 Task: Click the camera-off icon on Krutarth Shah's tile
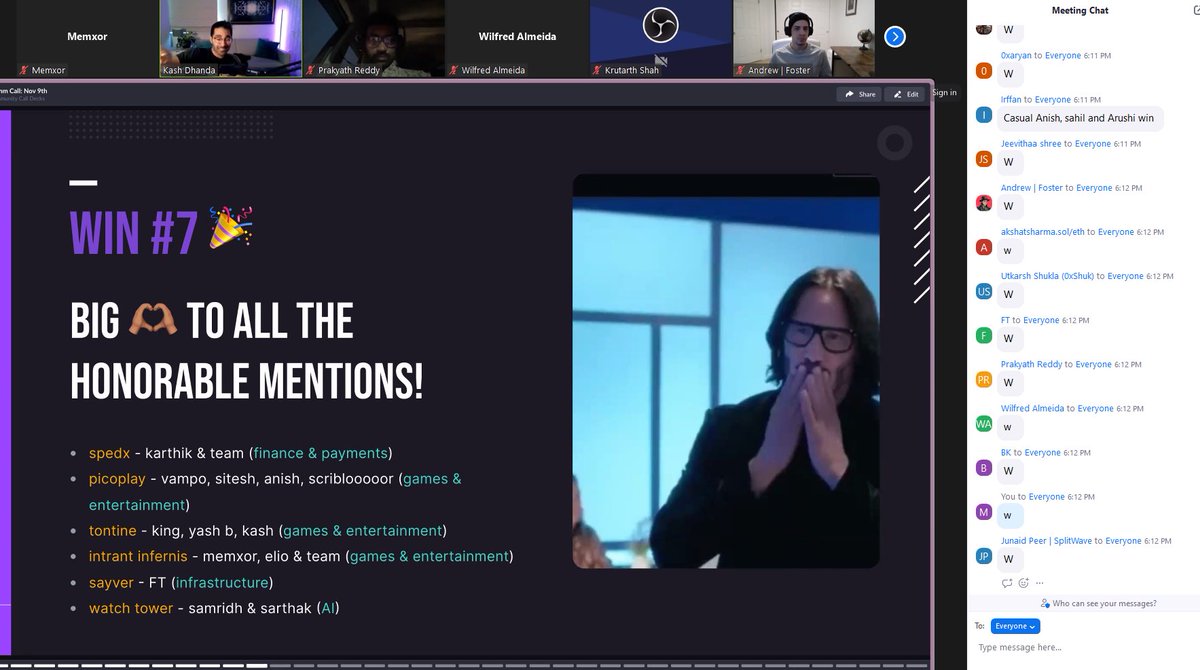661,61
